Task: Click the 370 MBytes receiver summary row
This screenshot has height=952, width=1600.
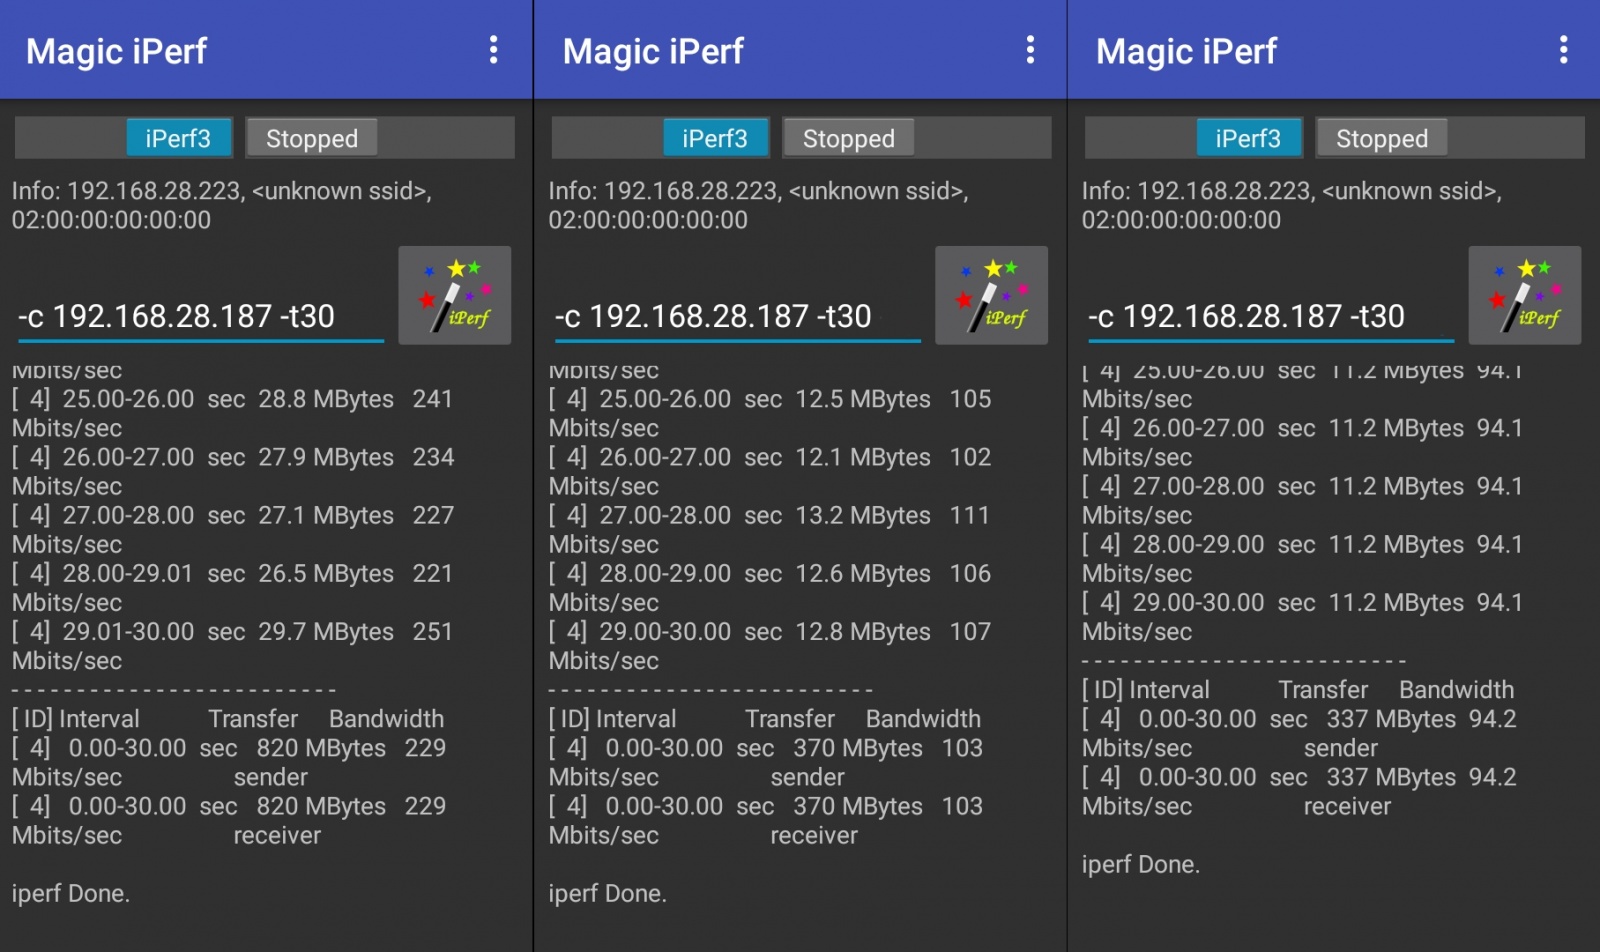Action: pyautogui.click(x=766, y=820)
